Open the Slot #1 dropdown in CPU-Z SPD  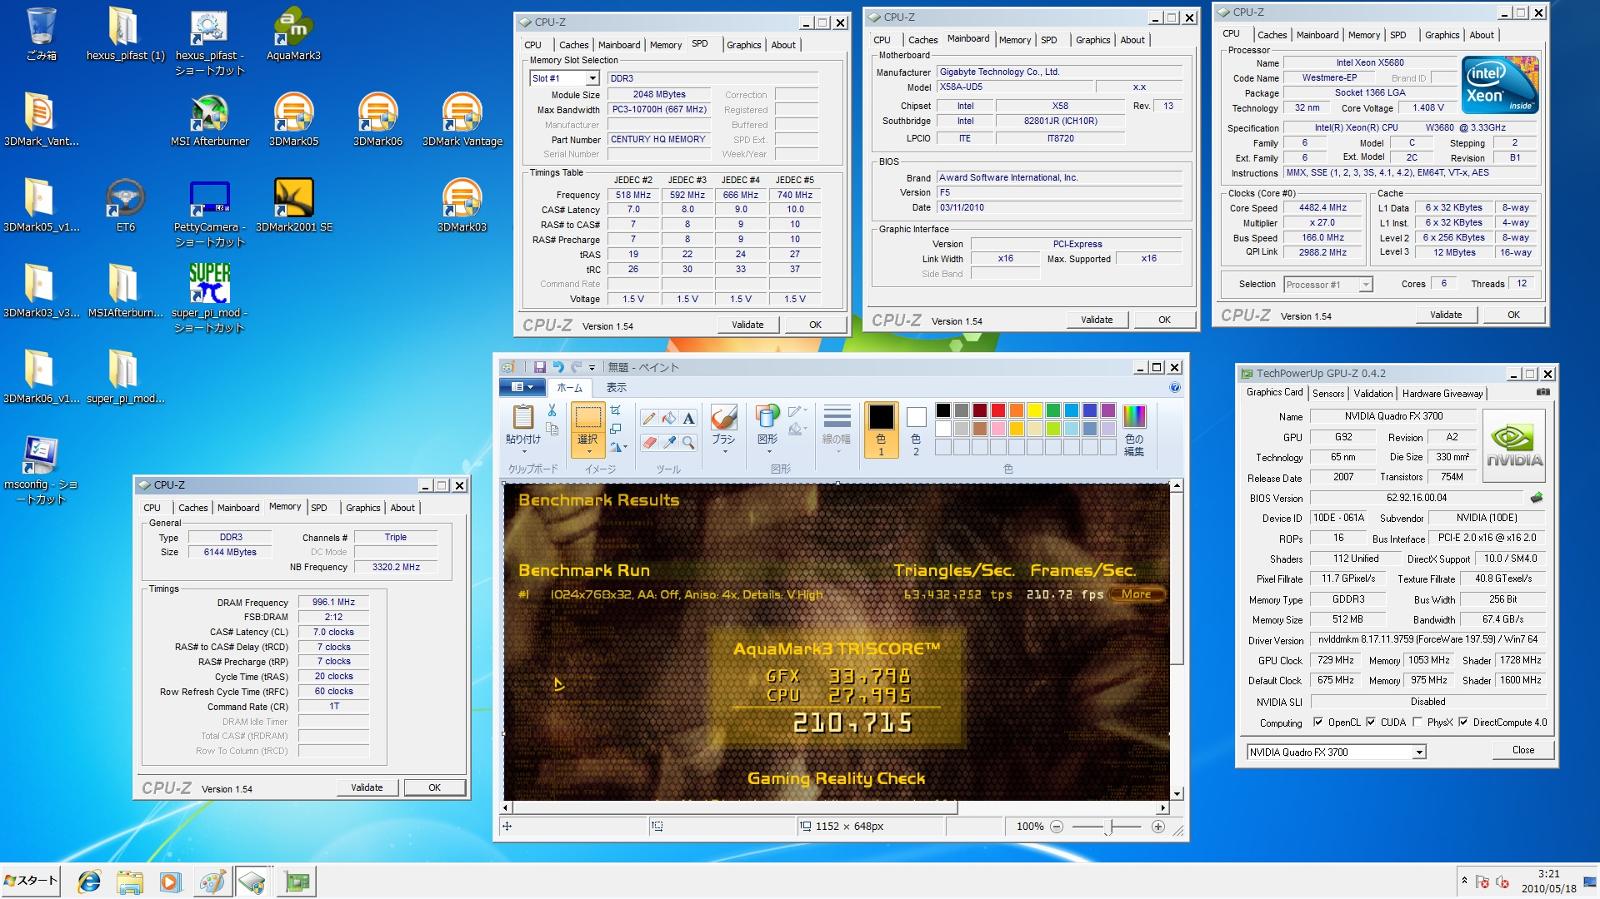(592, 78)
